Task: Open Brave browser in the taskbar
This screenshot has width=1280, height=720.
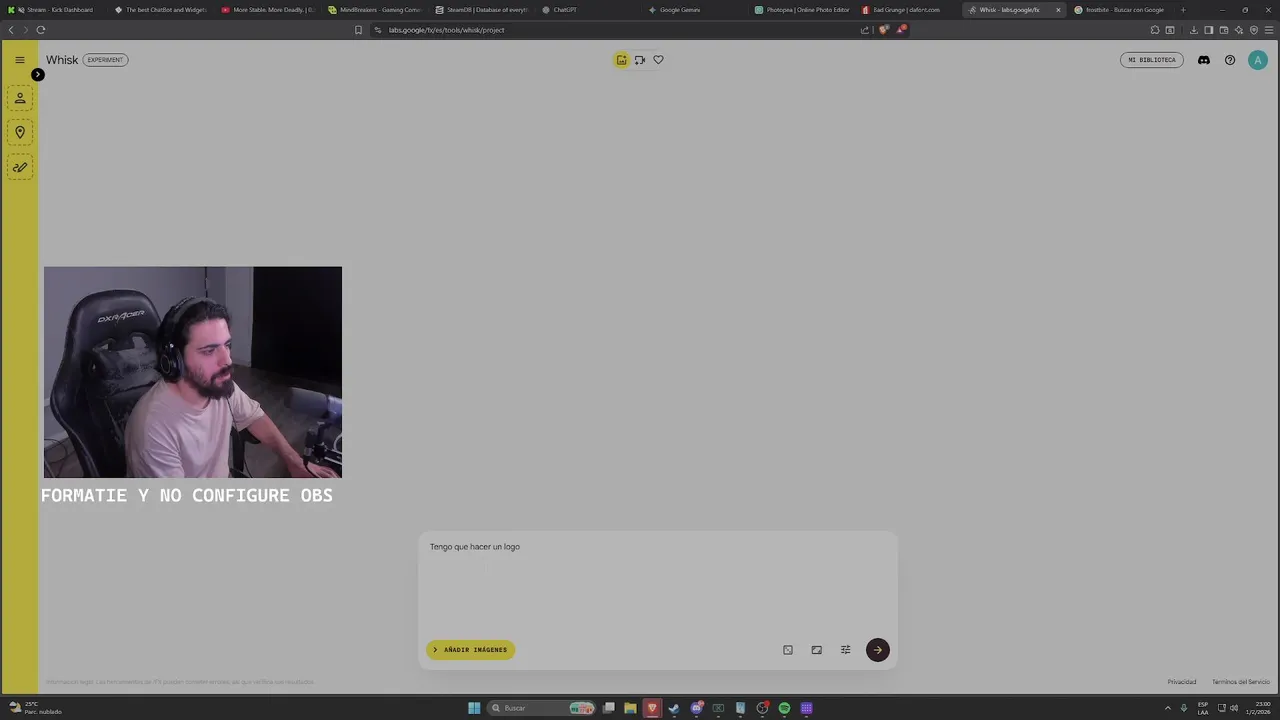Action: coord(652,708)
